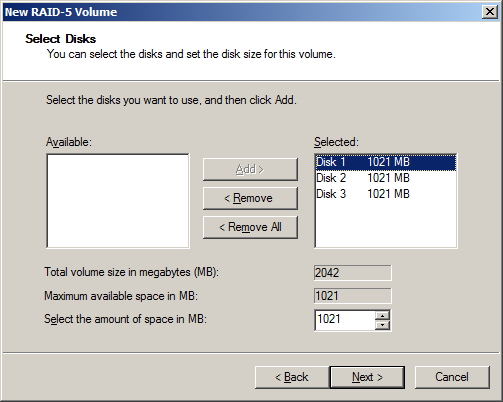503x402 pixels.
Task: Click the 'Select the amount of space' label
Action: click(125, 319)
